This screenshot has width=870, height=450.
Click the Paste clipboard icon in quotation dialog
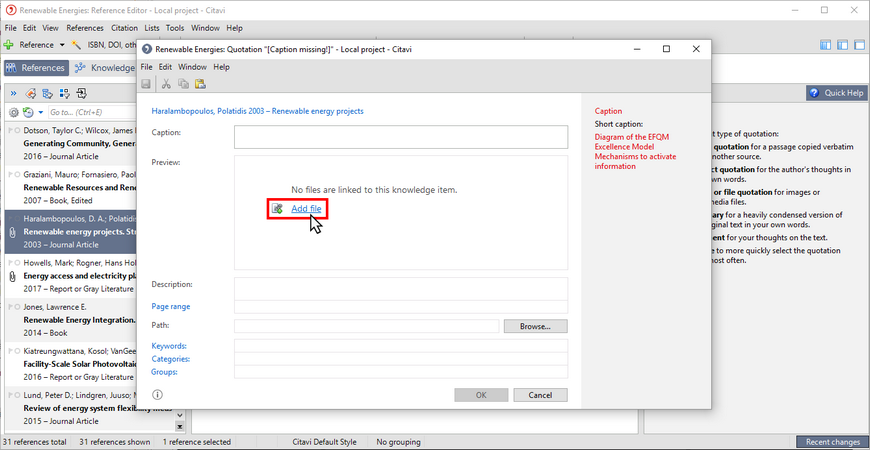pyautogui.click(x=200, y=84)
